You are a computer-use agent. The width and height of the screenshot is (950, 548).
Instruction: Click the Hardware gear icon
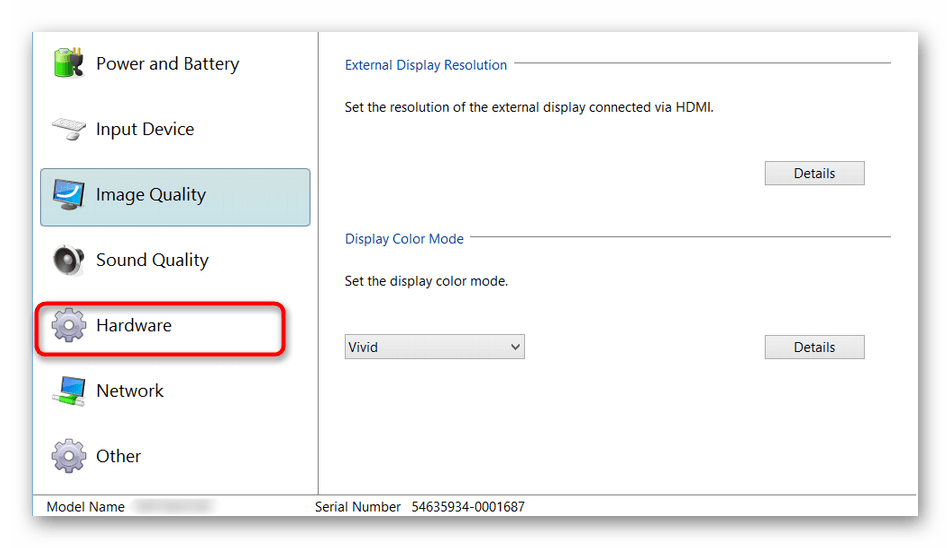[69, 326]
